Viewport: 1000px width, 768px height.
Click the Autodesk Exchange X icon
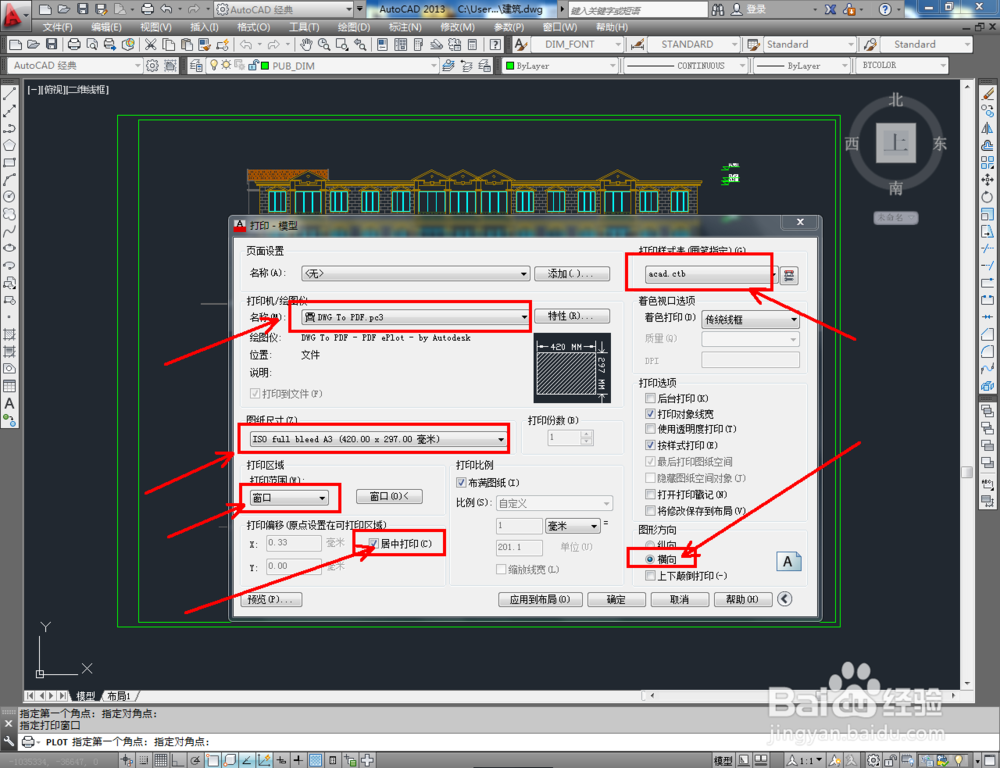click(x=830, y=9)
